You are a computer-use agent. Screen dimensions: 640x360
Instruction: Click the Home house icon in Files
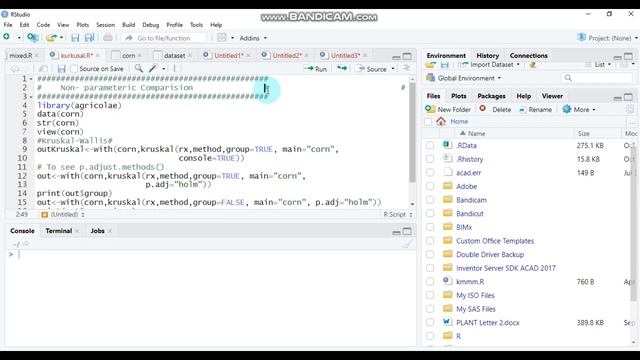(441, 121)
